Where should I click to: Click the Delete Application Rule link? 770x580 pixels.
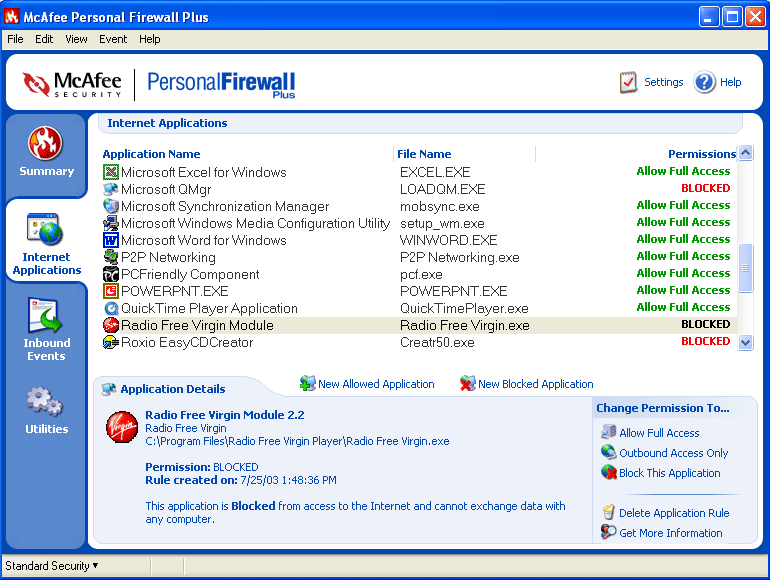click(674, 513)
